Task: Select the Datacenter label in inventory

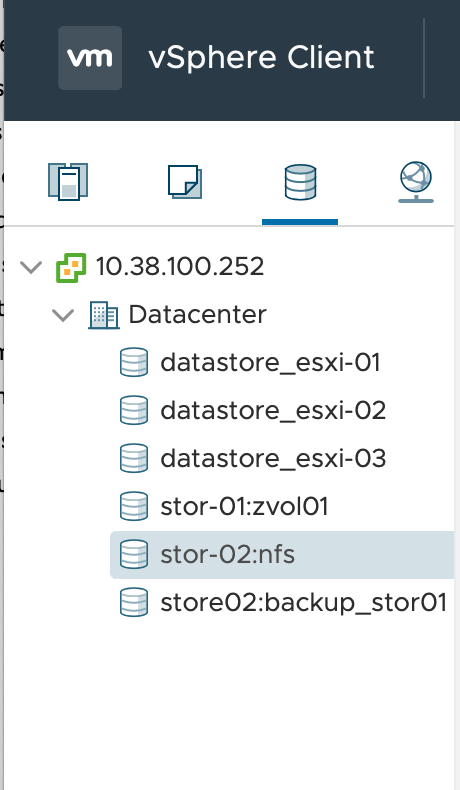Action: [198, 314]
